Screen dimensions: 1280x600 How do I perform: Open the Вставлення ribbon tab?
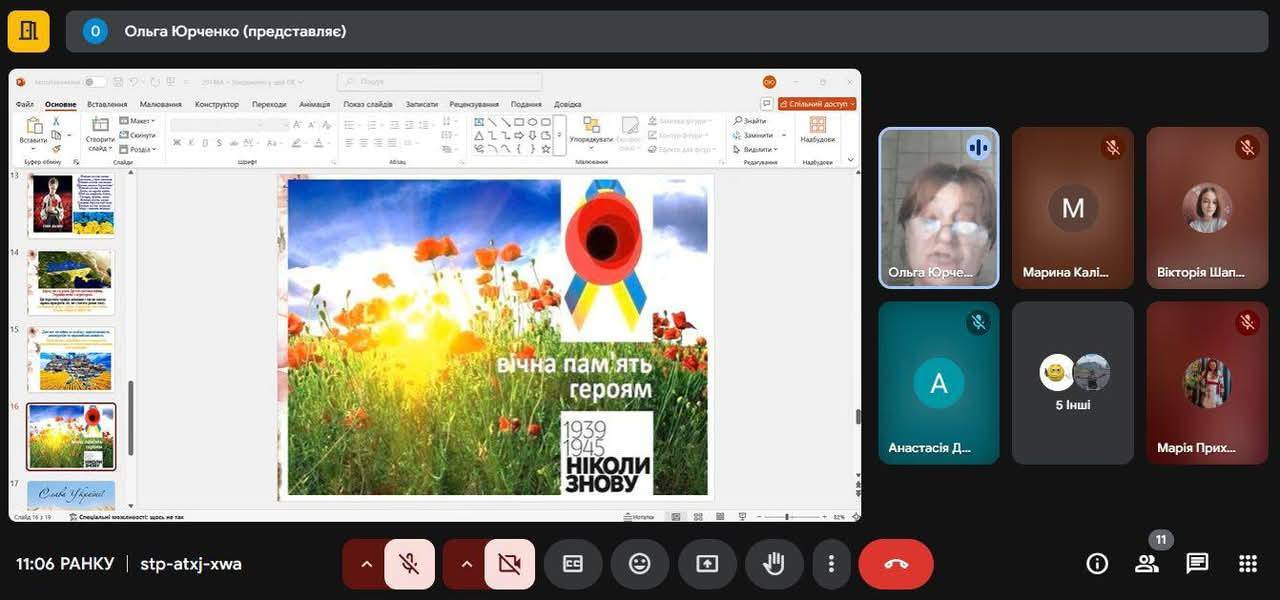107,104
